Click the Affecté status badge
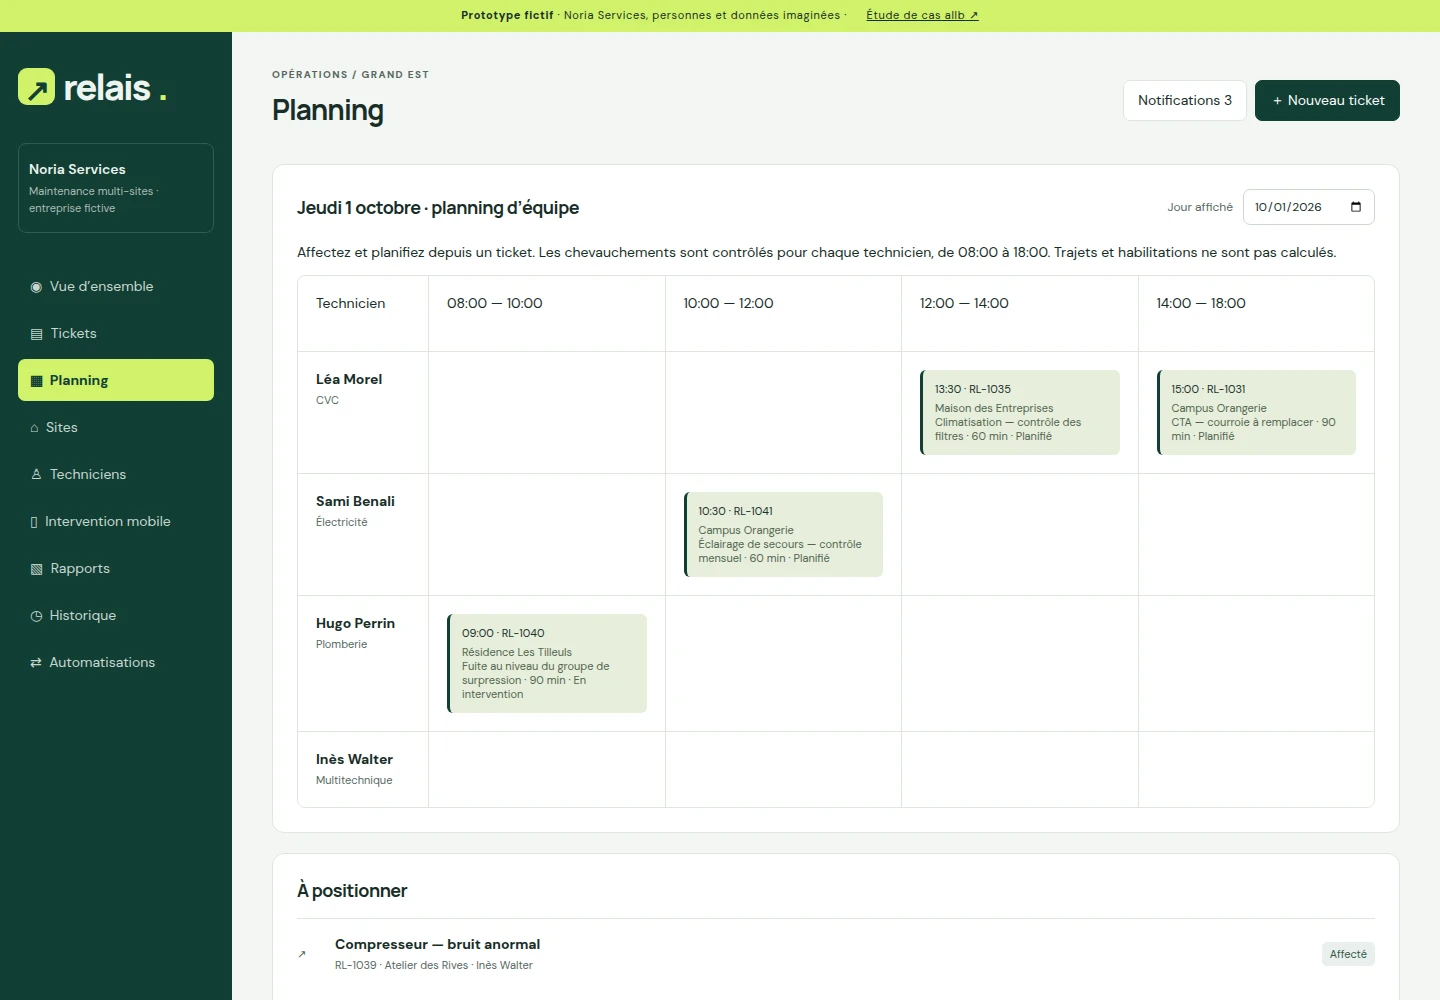Viewport: 1440px width, 1000px height. 1348,954
